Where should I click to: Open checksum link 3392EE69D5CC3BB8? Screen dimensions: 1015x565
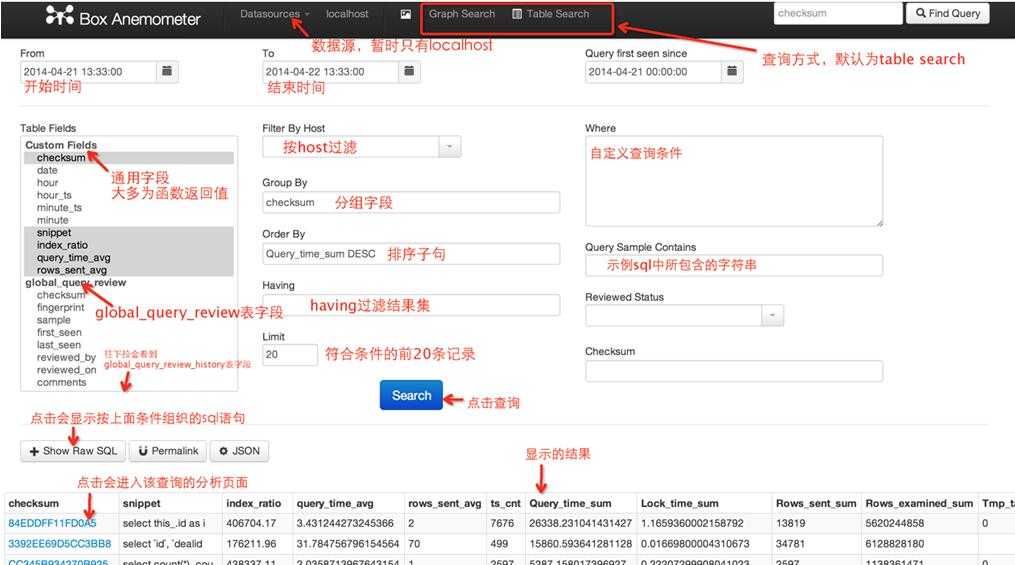[x=60, y=544]
